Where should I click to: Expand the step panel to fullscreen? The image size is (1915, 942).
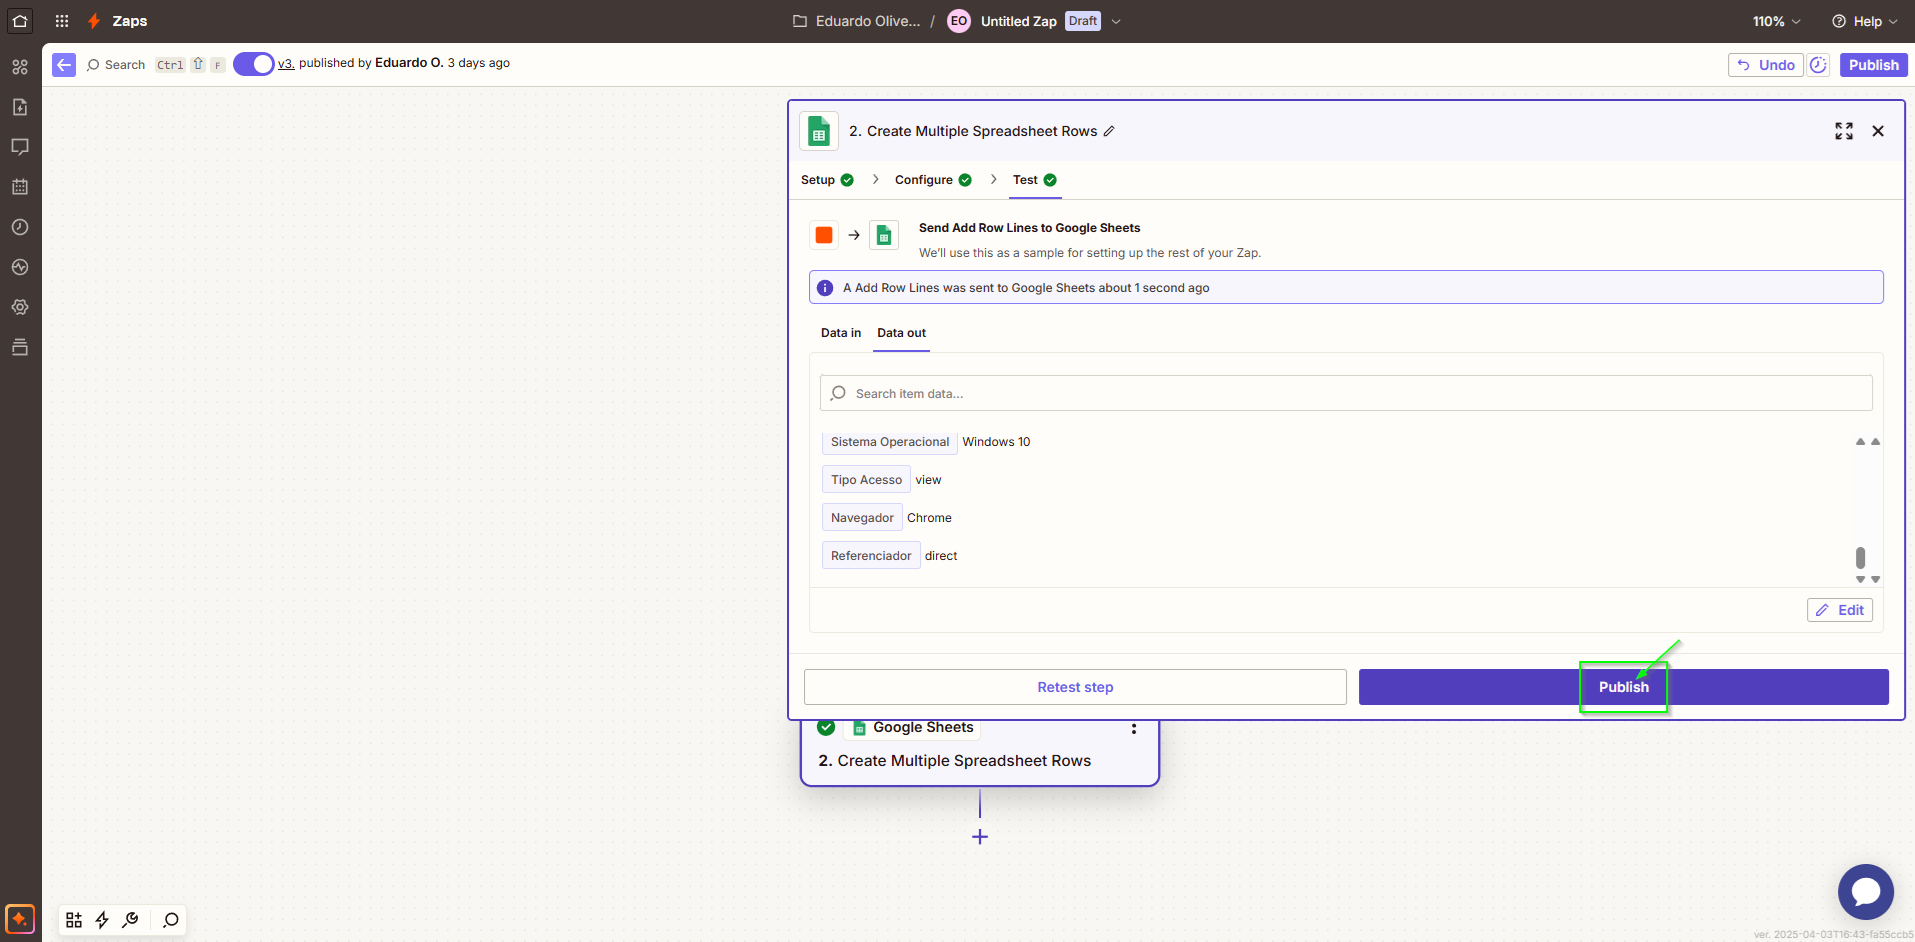click(1844, 131)
